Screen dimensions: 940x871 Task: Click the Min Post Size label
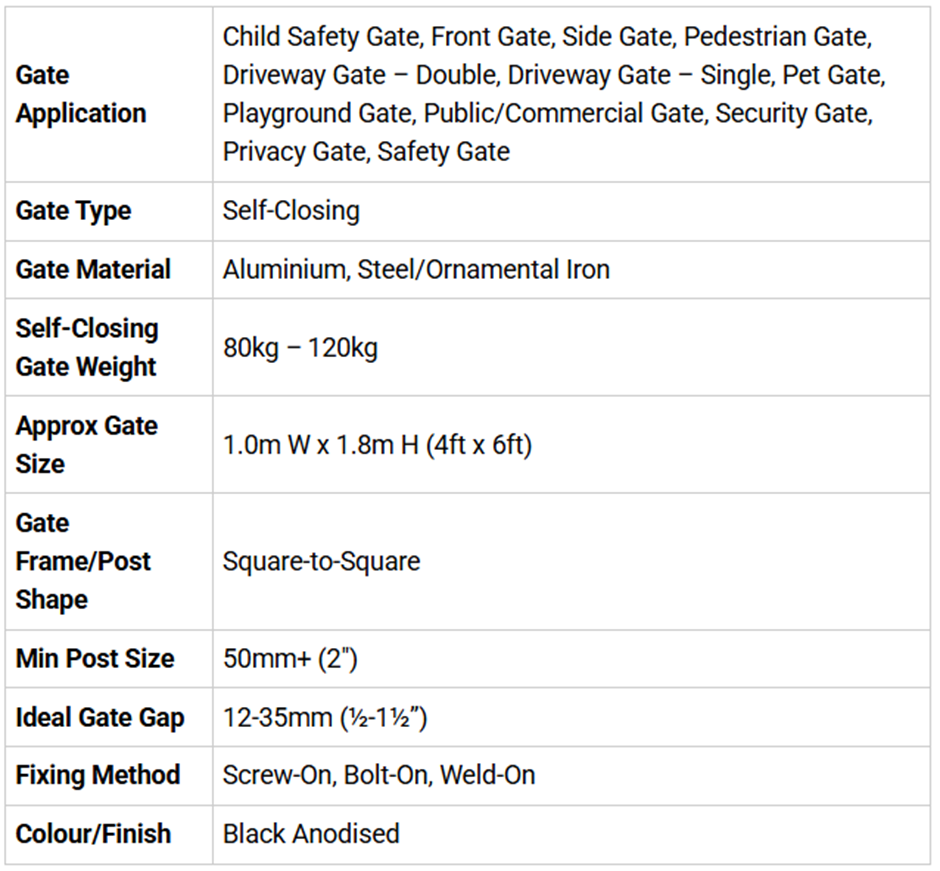[x=95, y=659]
